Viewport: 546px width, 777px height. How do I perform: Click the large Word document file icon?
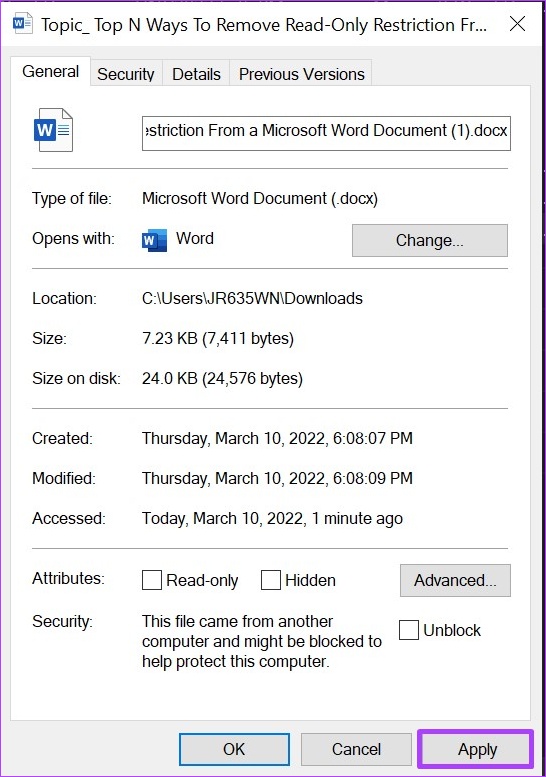54,130
